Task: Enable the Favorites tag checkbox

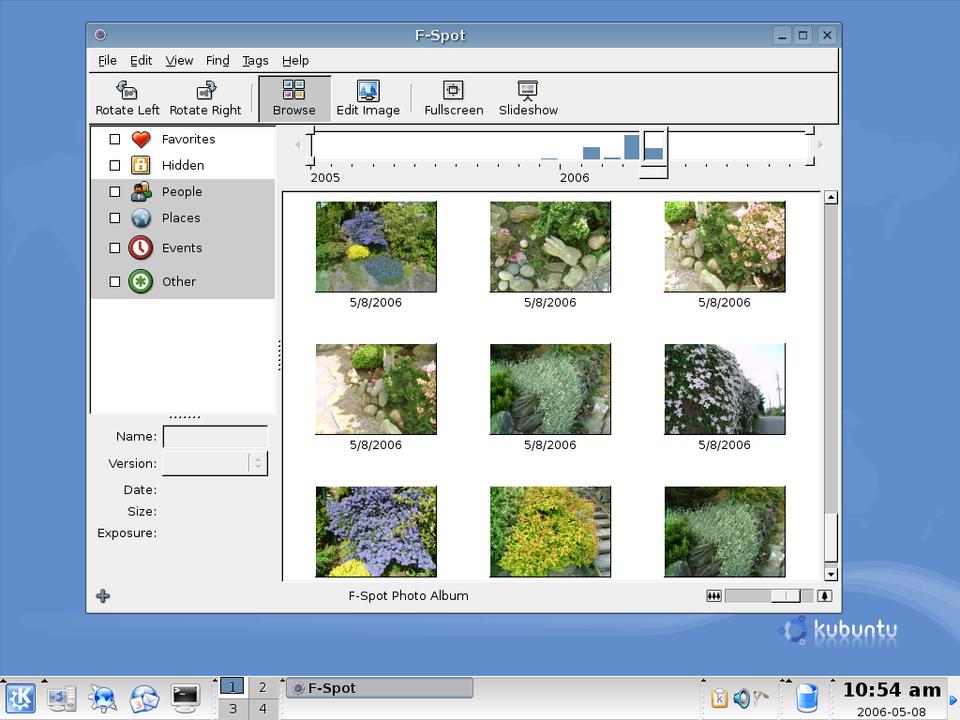Action: coord(115,140)
